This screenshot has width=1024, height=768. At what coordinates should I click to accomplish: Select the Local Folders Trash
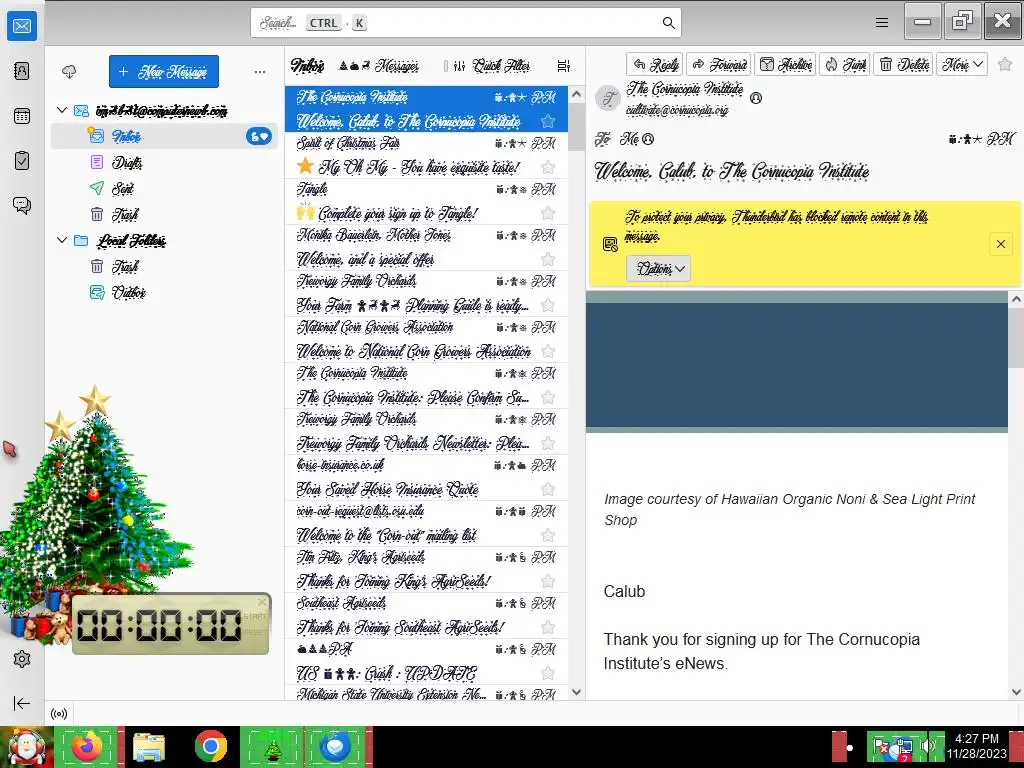pos(164,266)
